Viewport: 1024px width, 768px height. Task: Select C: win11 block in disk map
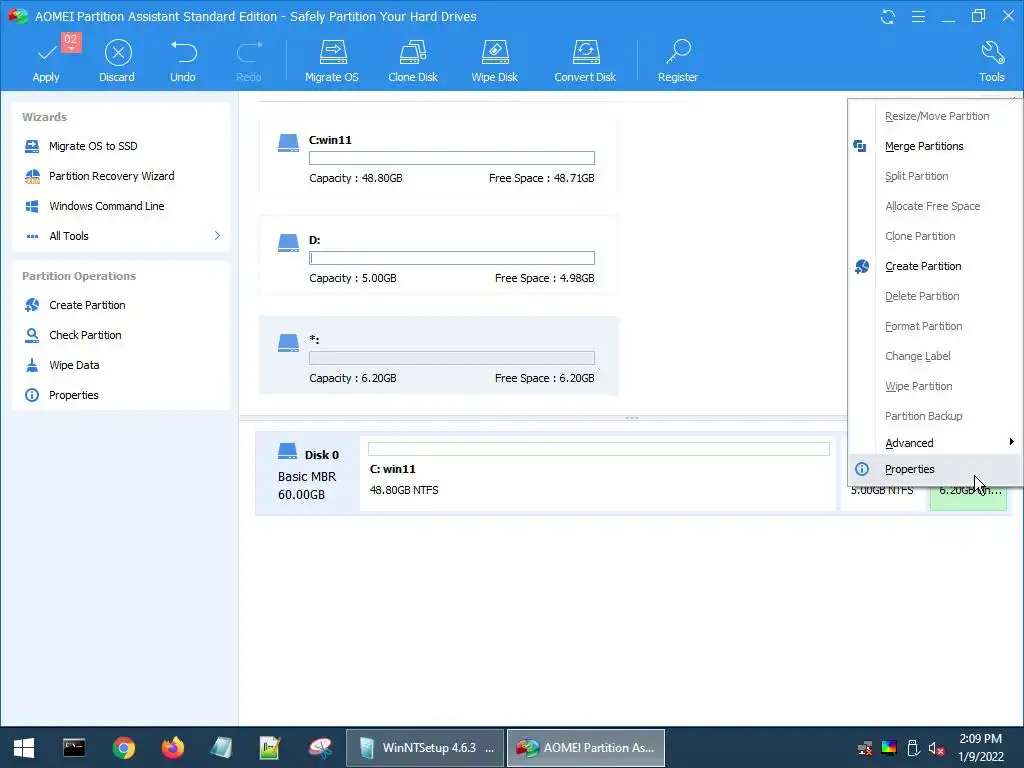point(598,473)
